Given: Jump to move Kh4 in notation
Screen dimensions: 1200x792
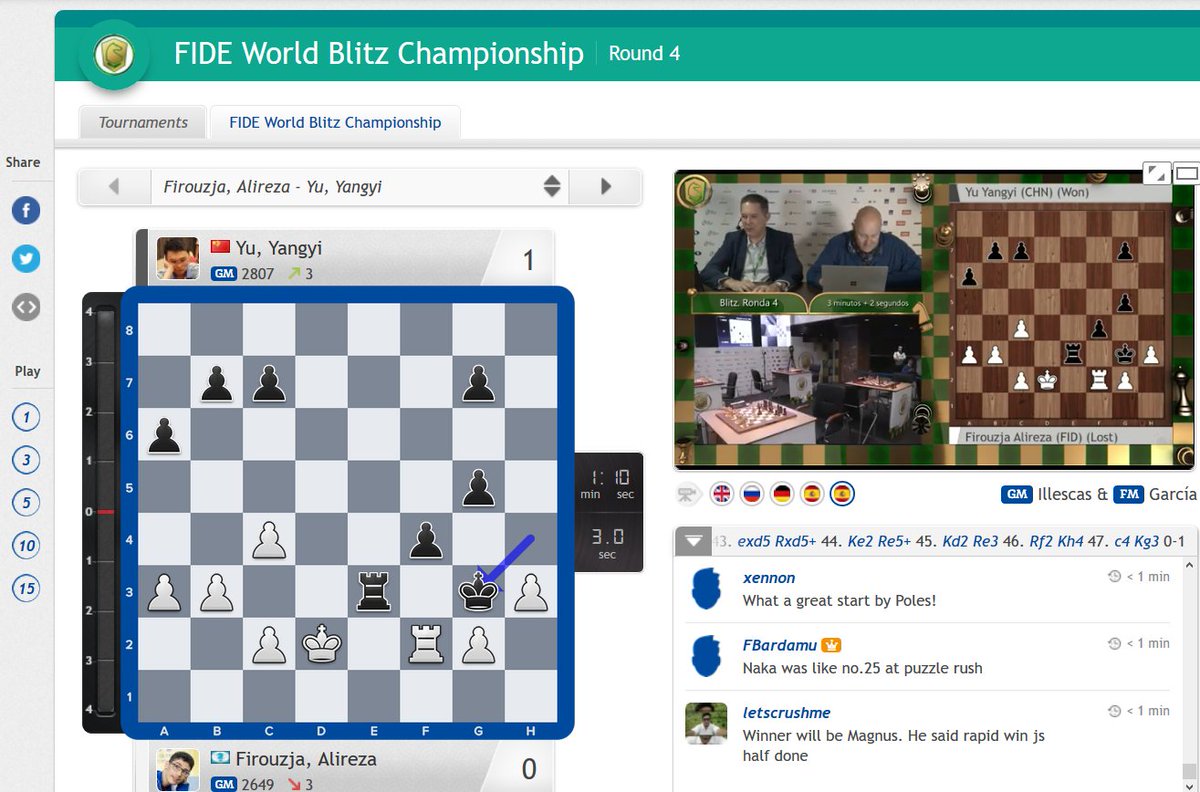Looking at the screenshot, I should coord(1071,542).
